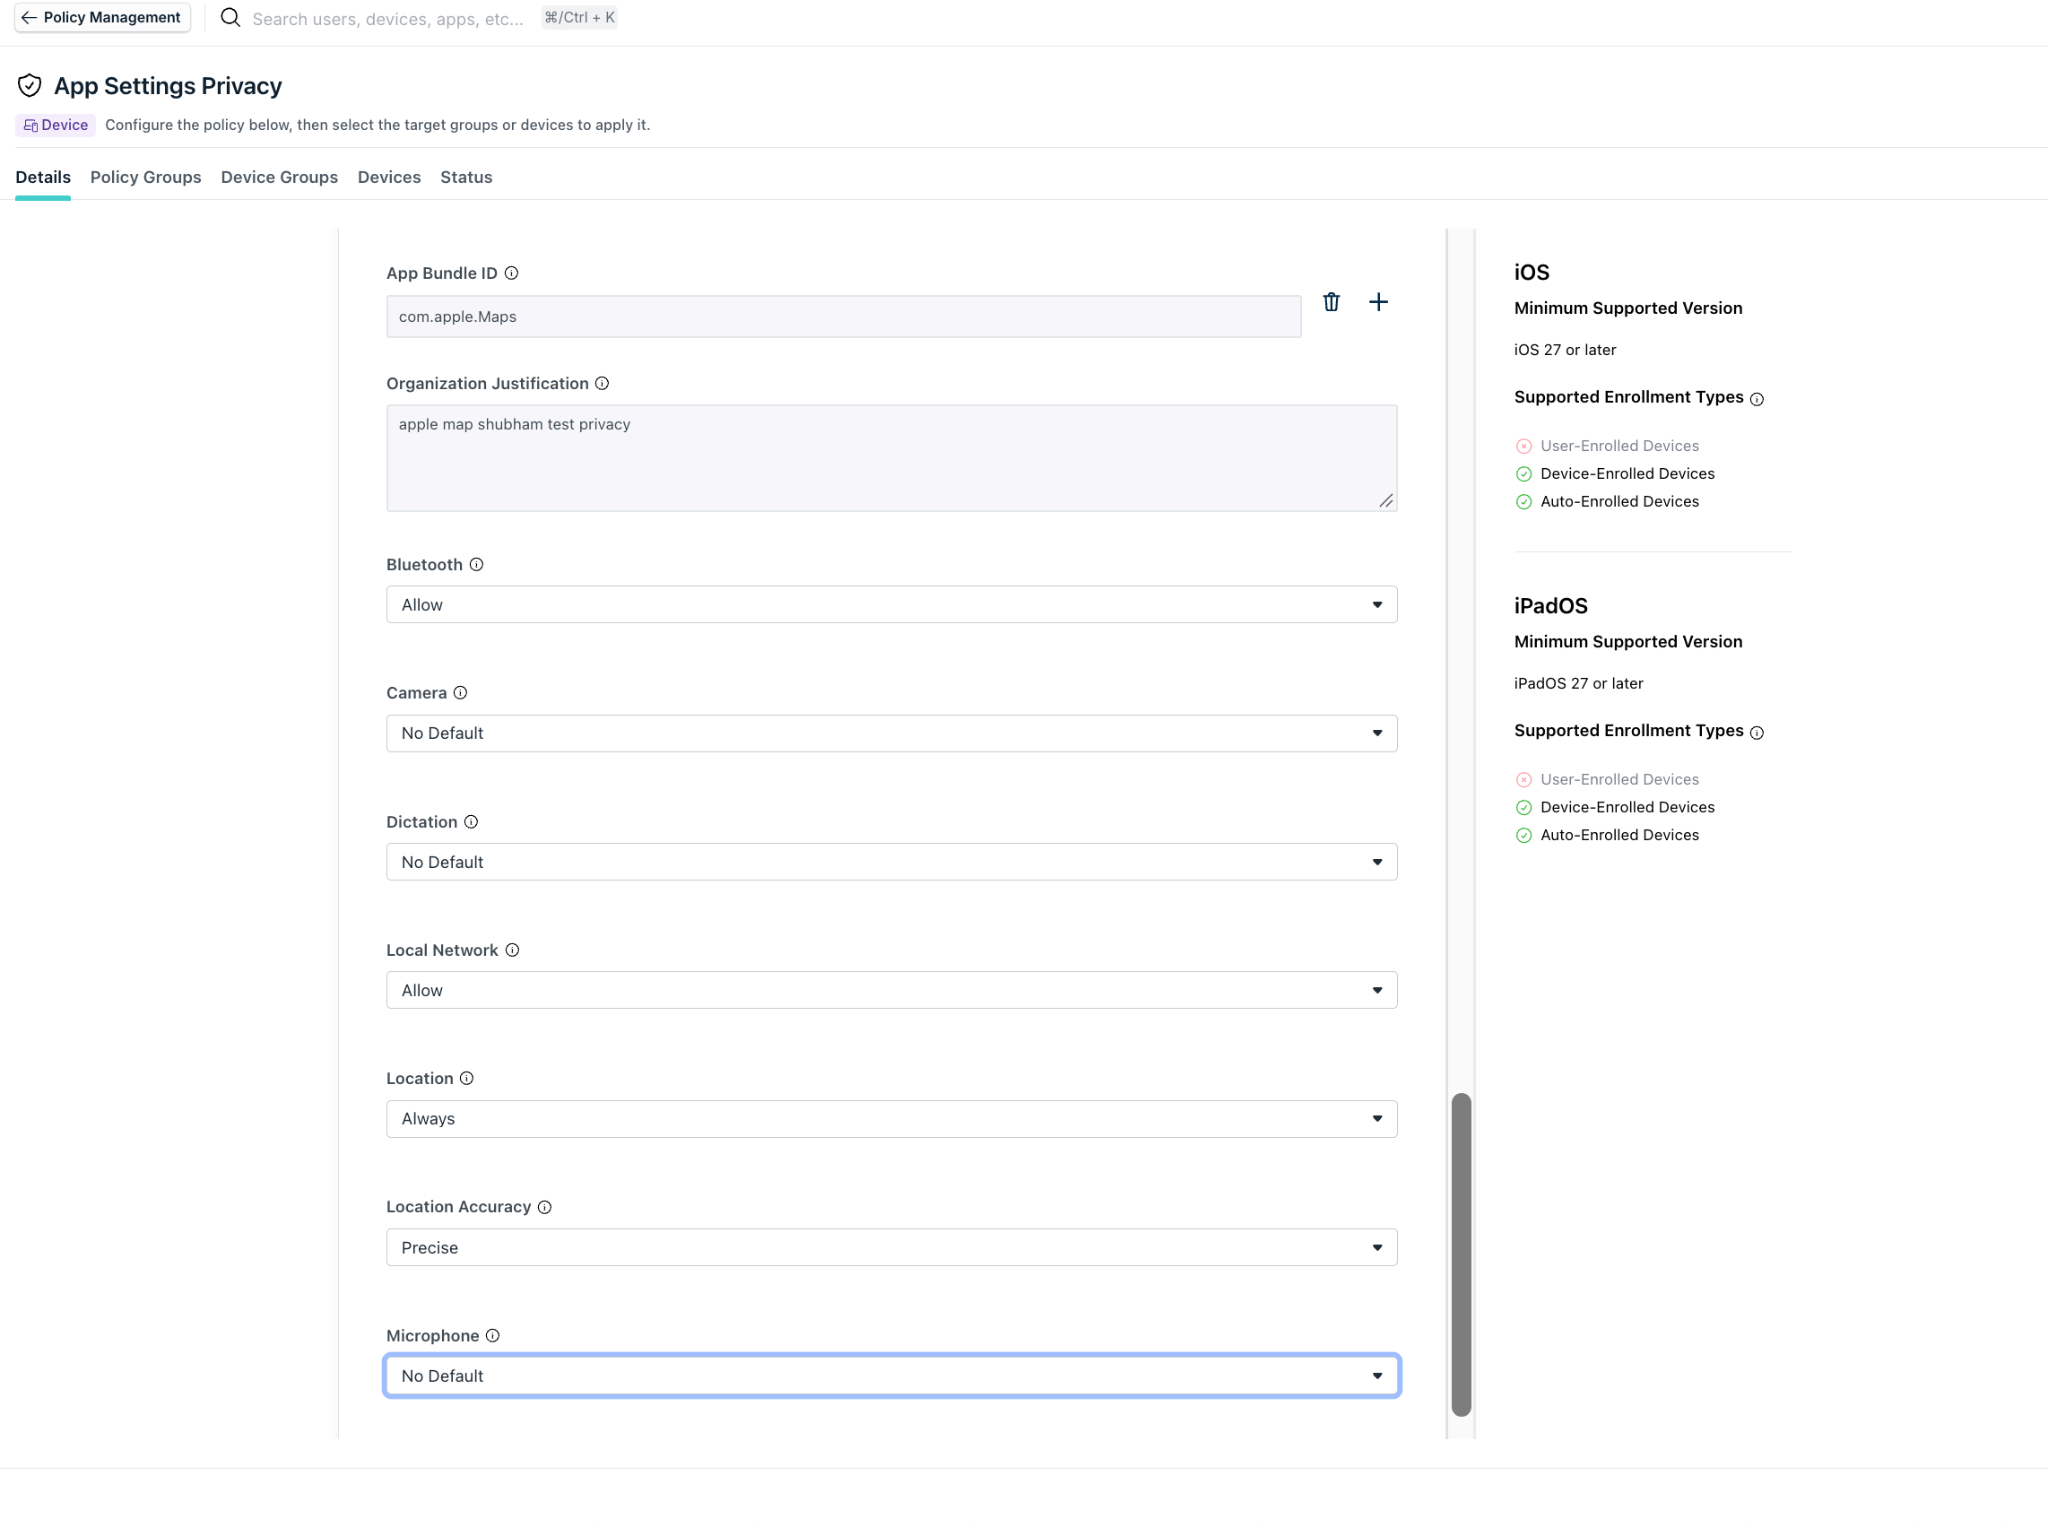This screenshot has width=2048, height=1526.
Task: Open iOS Supported Enrollment Types info
Action: pos(1757,399)
